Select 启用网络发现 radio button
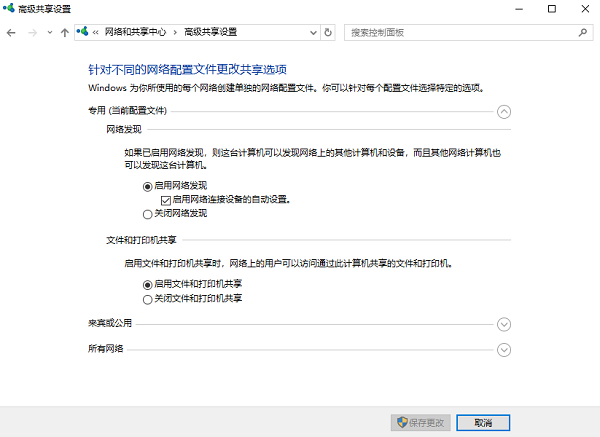Image resolution: width=600 pixels, height=437 pixels. (x=147, y=187)
